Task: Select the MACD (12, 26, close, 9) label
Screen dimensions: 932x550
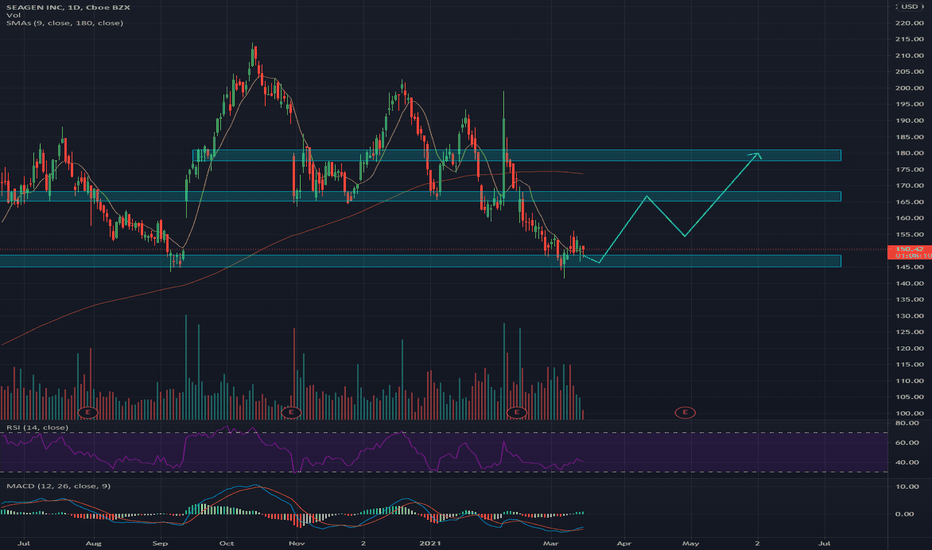Action: [x=58, y=486]
